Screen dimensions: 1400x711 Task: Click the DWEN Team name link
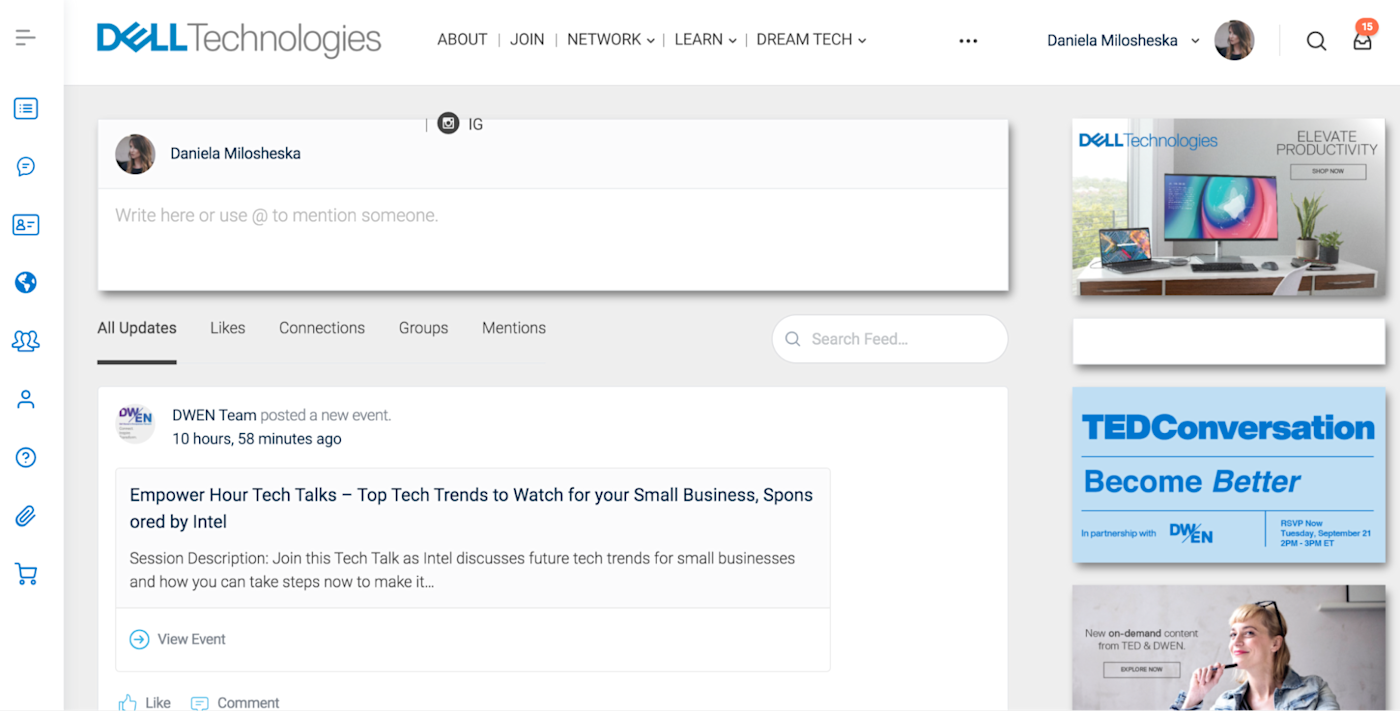tap(214, 415)
